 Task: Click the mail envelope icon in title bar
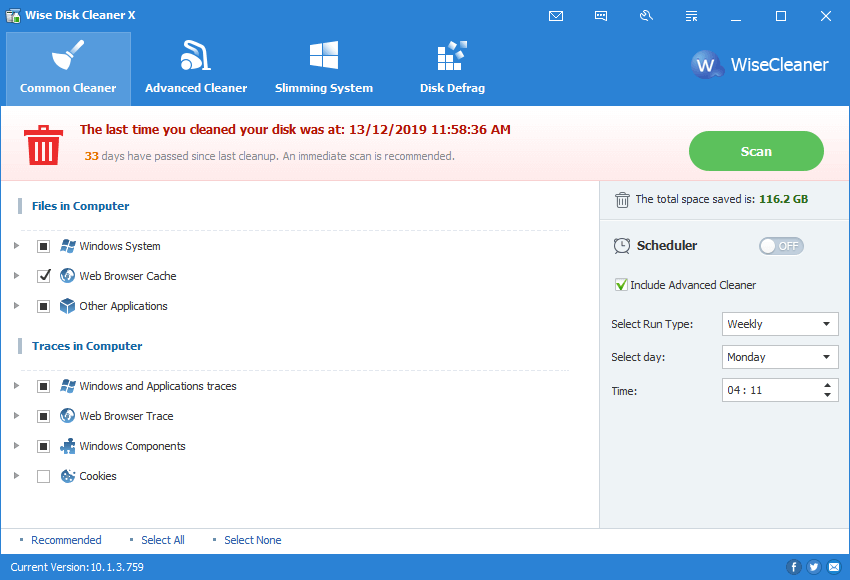[556, 16]
